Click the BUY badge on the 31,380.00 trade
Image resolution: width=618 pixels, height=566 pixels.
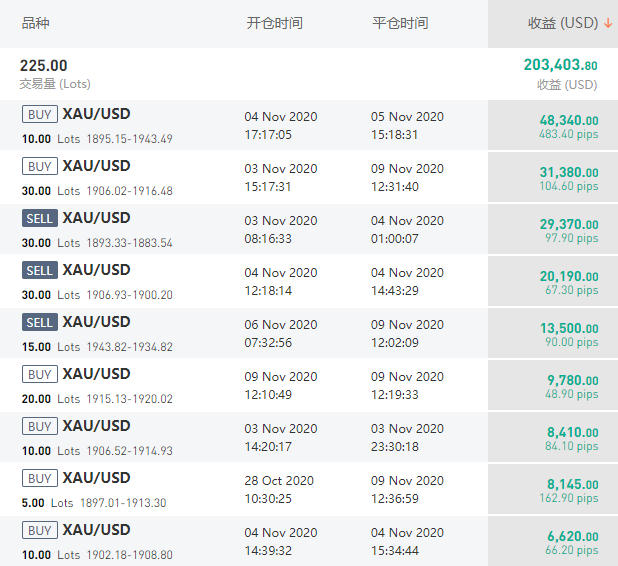(40, 166)
